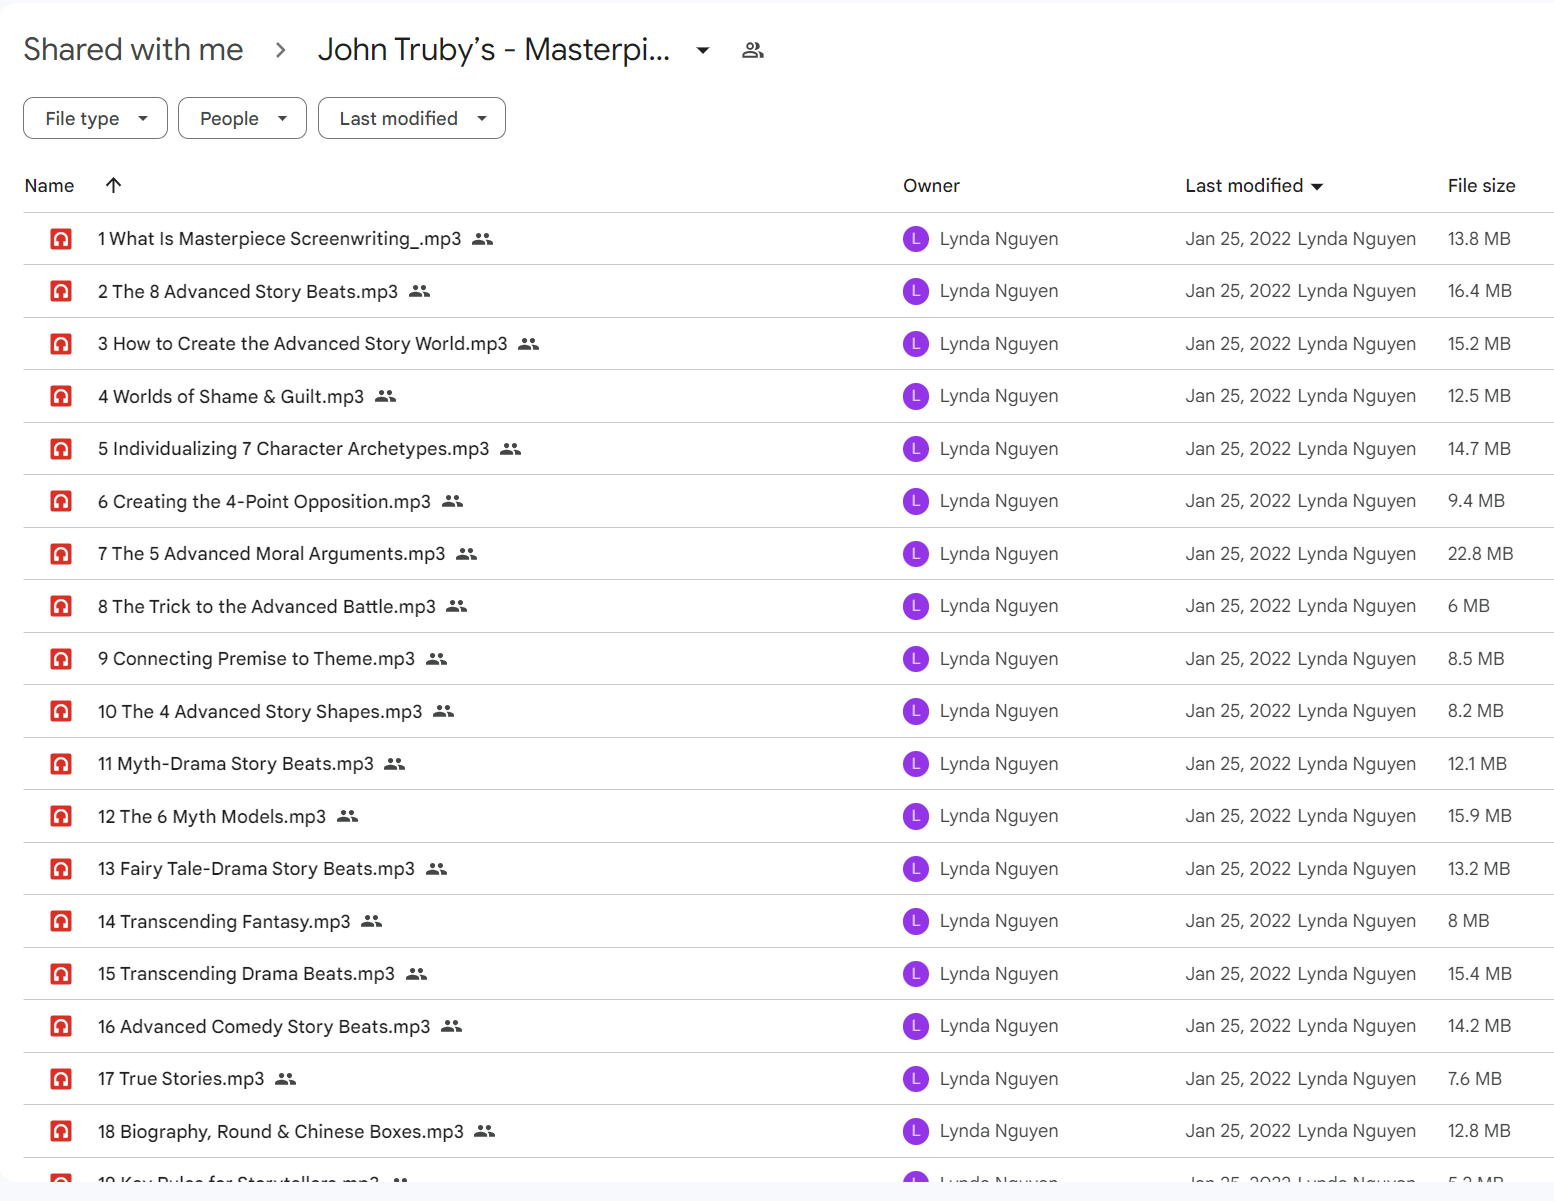The height and width of the screenshot is (1201, 1554).
Task: Reverse the Name sort order arrow
Action: 114,185
